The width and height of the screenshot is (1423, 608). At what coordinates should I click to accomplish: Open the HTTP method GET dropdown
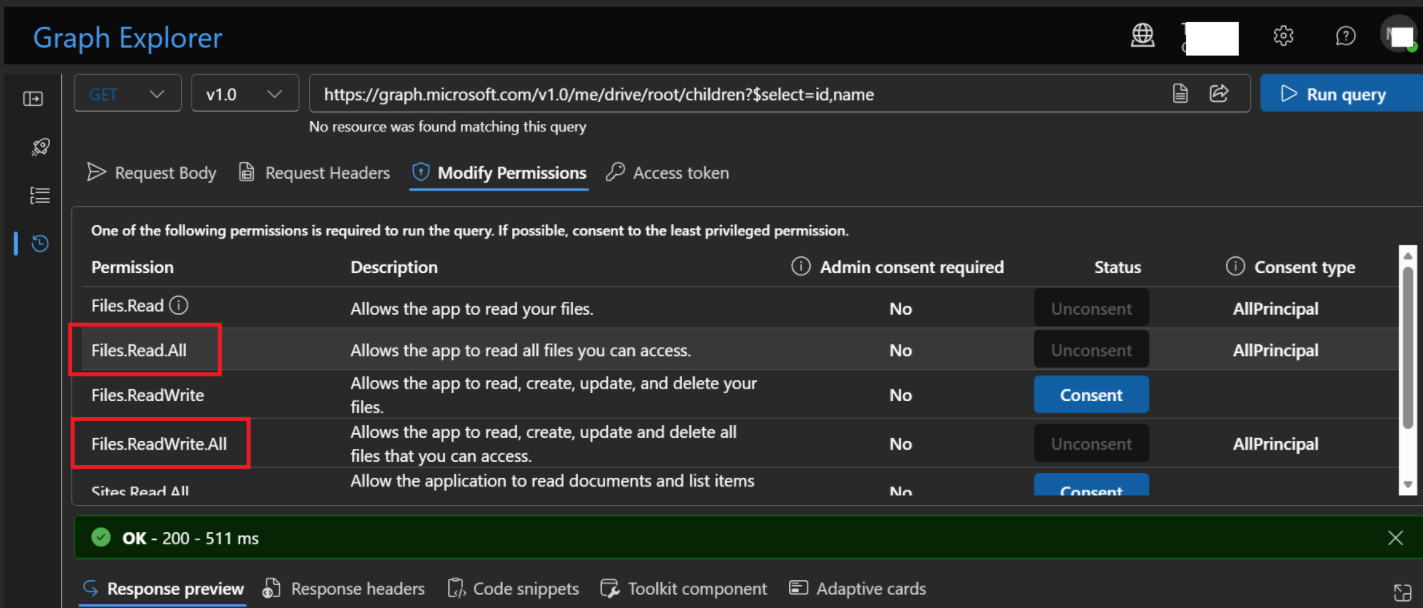click(128, 94)
